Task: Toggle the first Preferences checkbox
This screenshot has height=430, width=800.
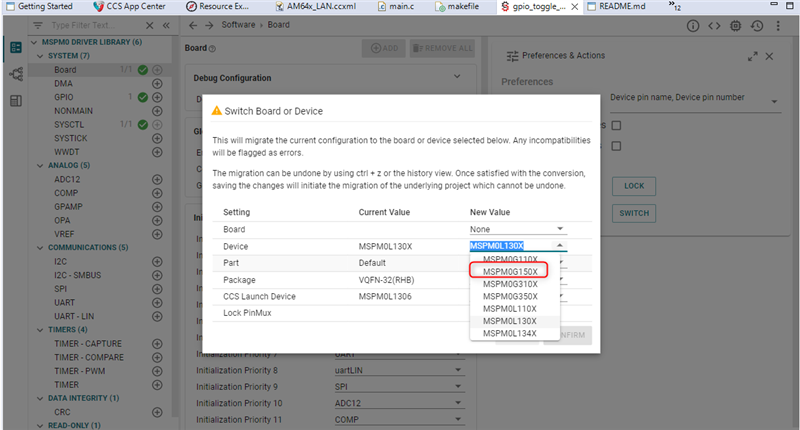Action: point(617,125)
